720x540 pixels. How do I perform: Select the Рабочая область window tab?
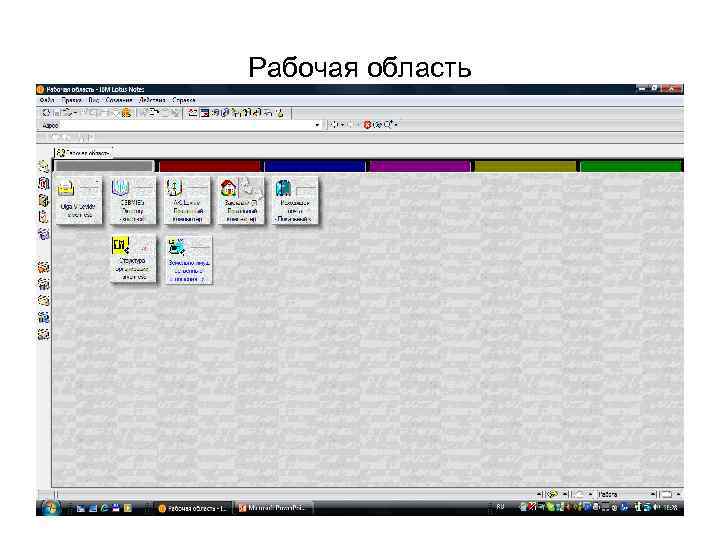pos(84,152)
